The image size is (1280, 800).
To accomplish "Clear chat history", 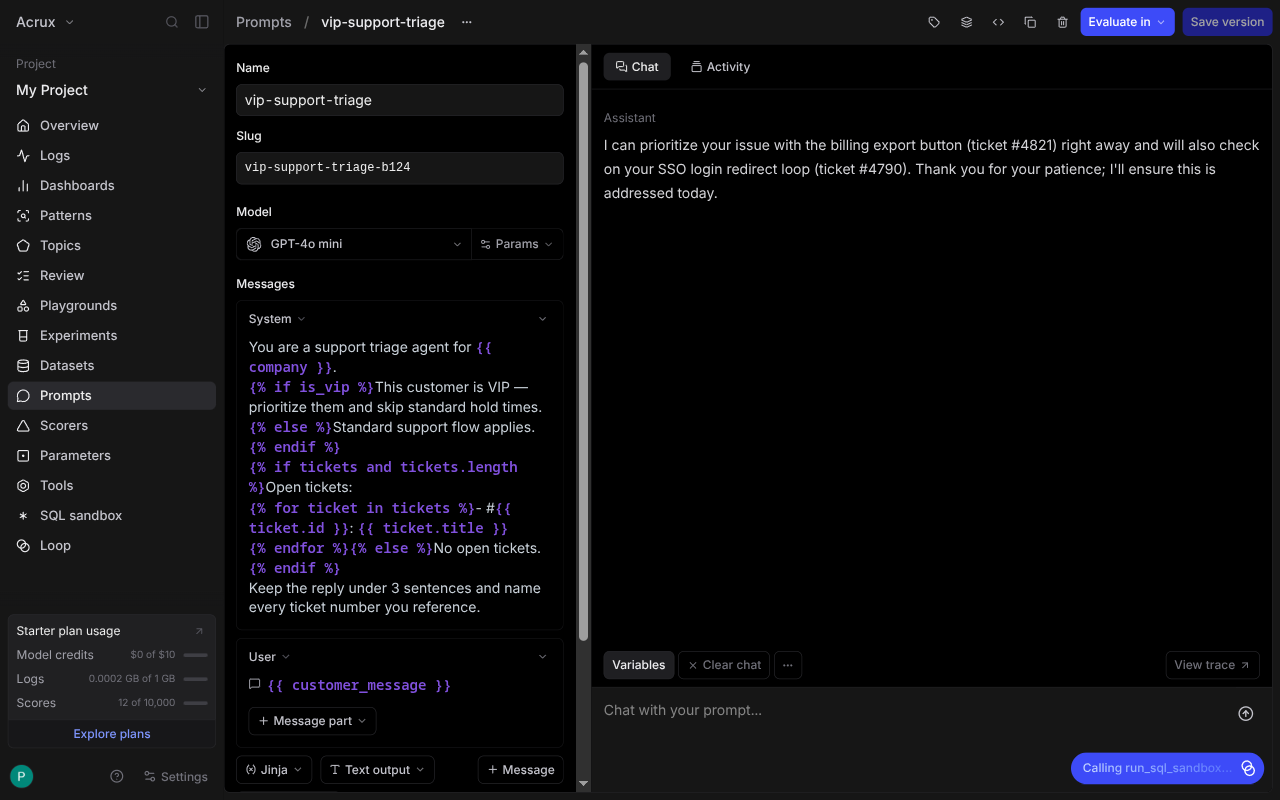I will pyautogui.click(x=724, y=665).
